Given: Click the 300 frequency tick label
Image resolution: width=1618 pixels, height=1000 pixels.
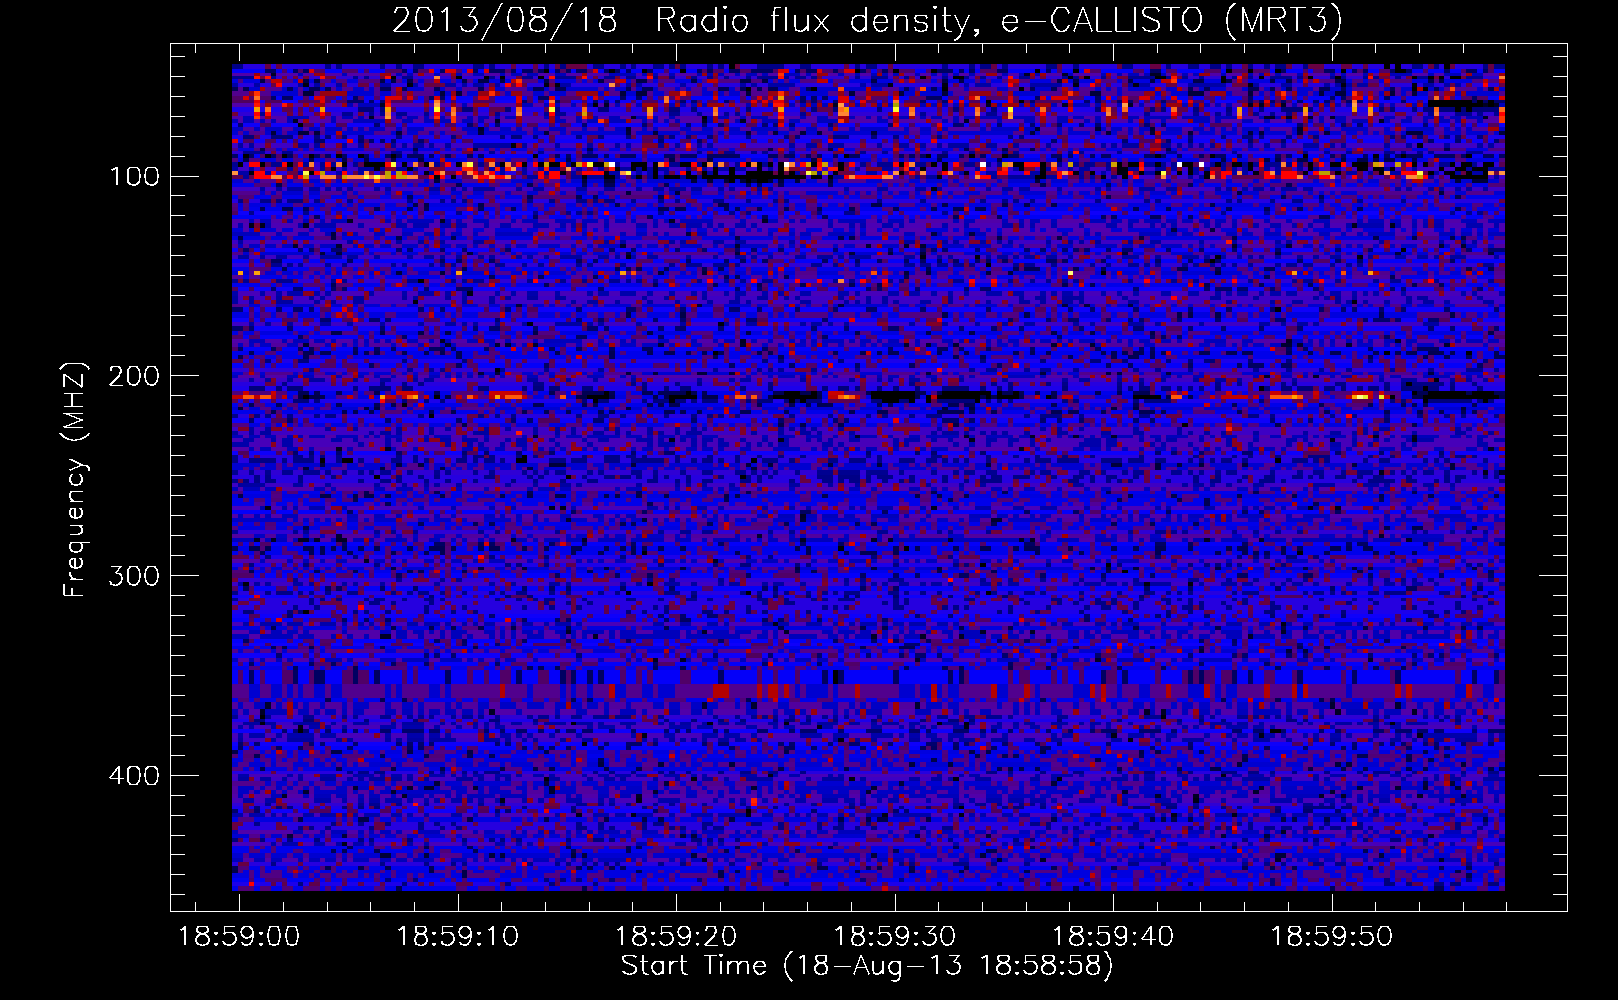Looking at the screenshot, I should tap(134, 576).
